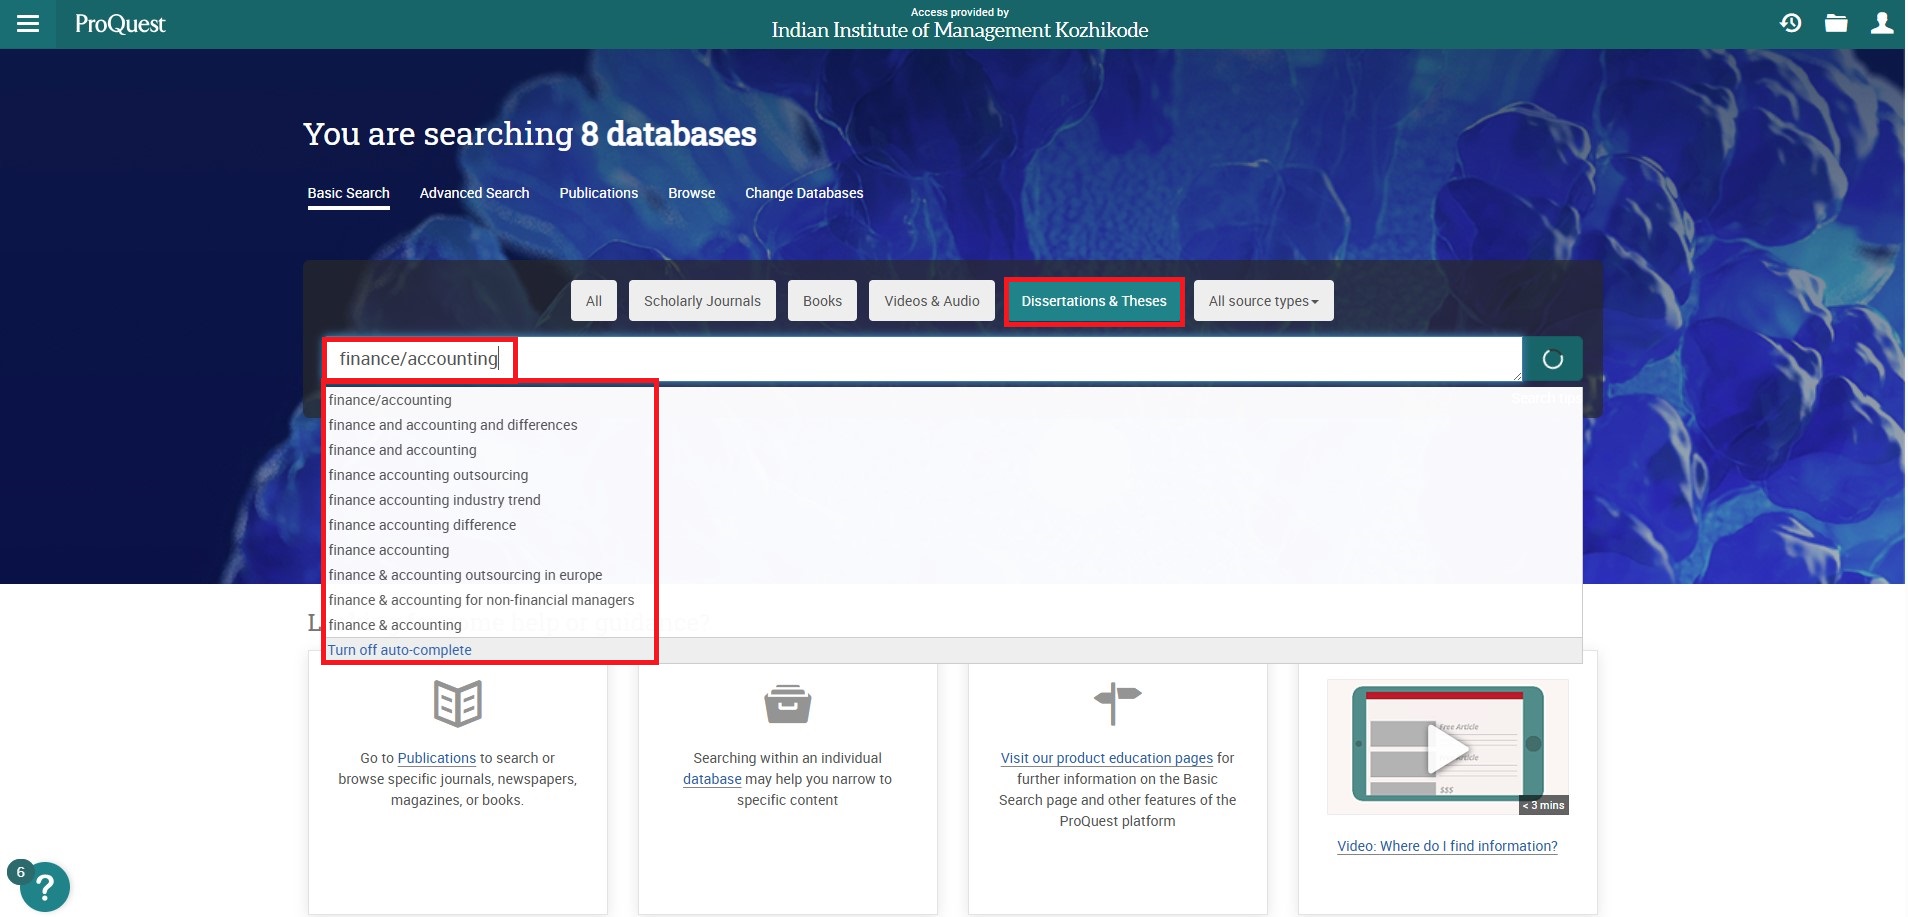
Task: Open recent searches history icon
Action: [x=1790, y=23]
